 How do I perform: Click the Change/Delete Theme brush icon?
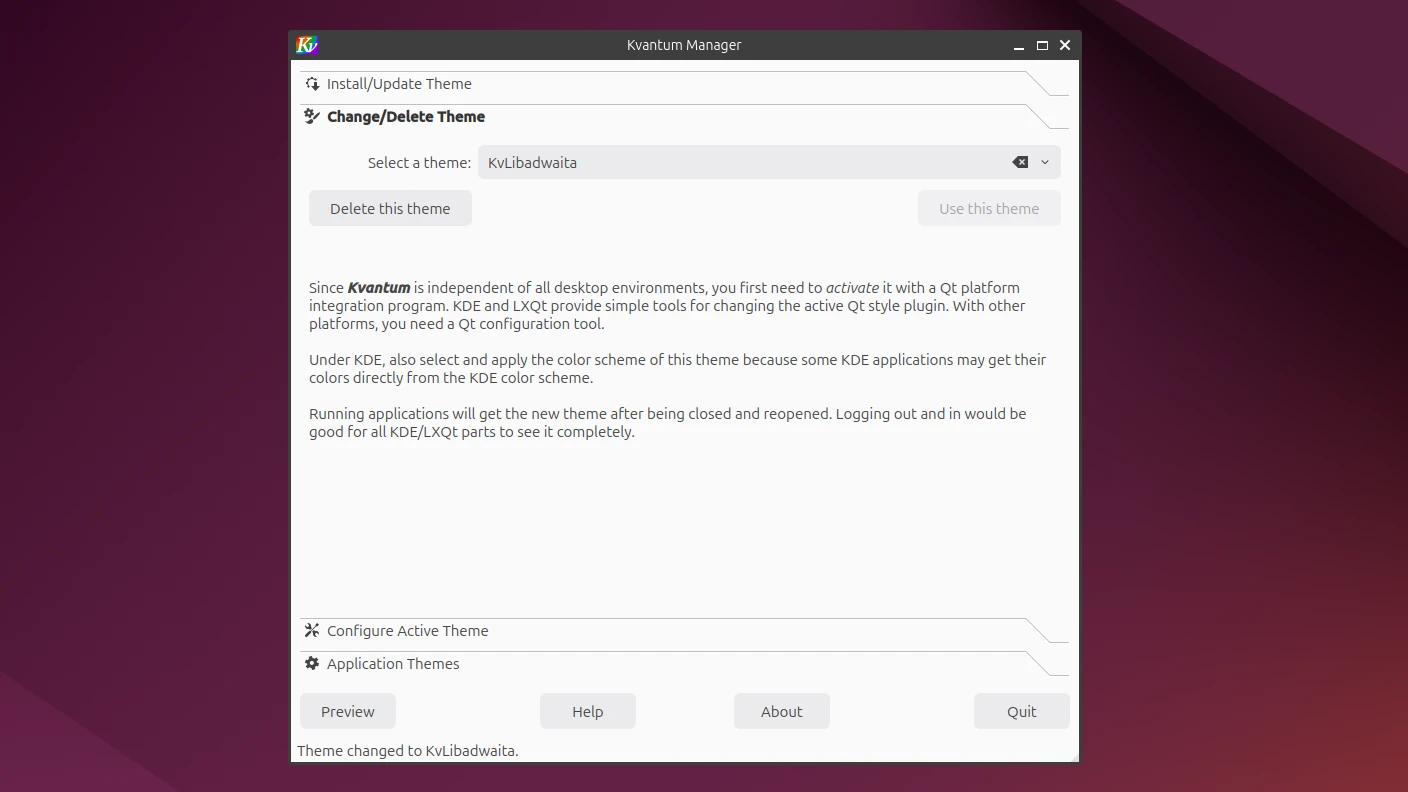[x=312, y=117]
